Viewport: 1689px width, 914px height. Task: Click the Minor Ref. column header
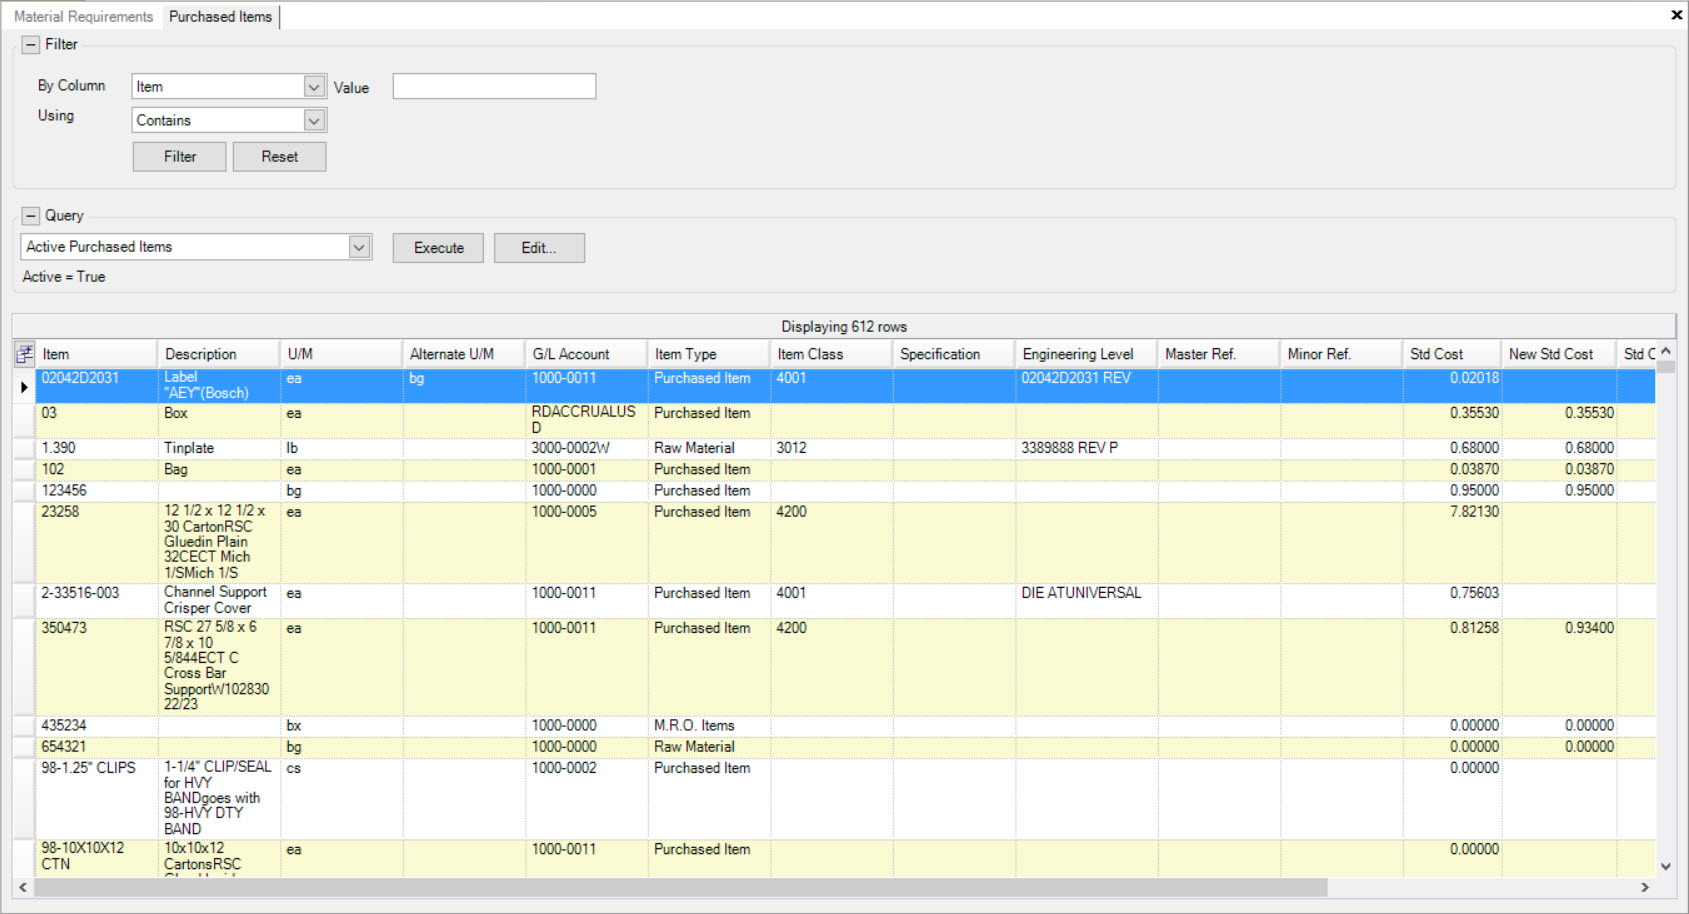click(x=1341, y=354)
